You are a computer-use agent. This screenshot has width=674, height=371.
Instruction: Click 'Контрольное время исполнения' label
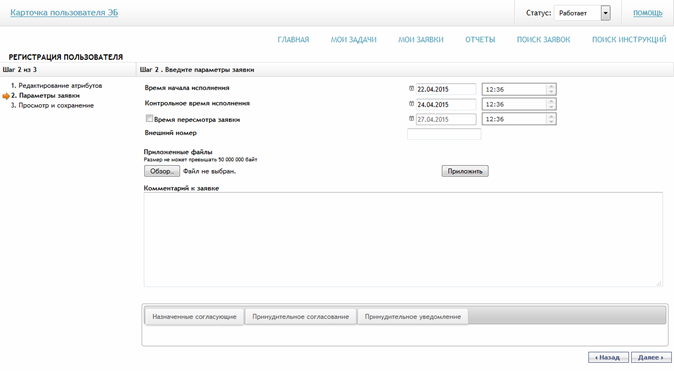tap(197, 103)
